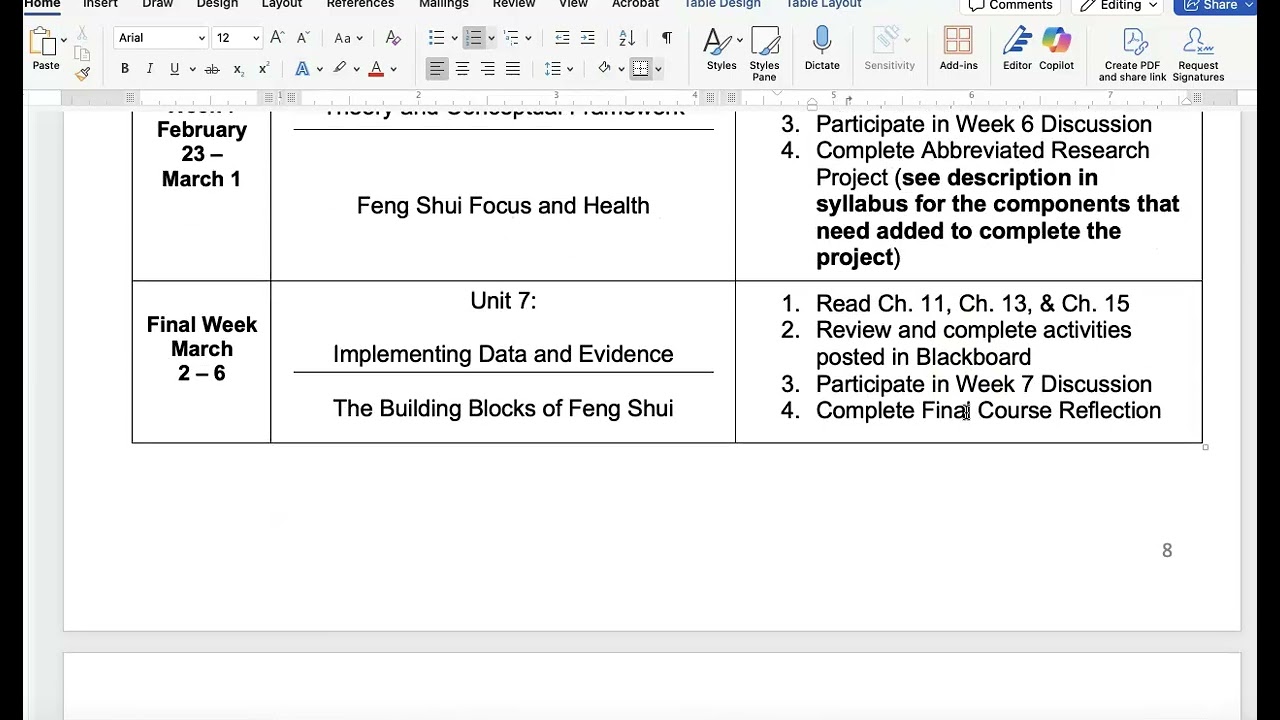Decrease paragraph indent
Image resolution: width=1280 pixels, height=720 pixels.
click(562, 38)
